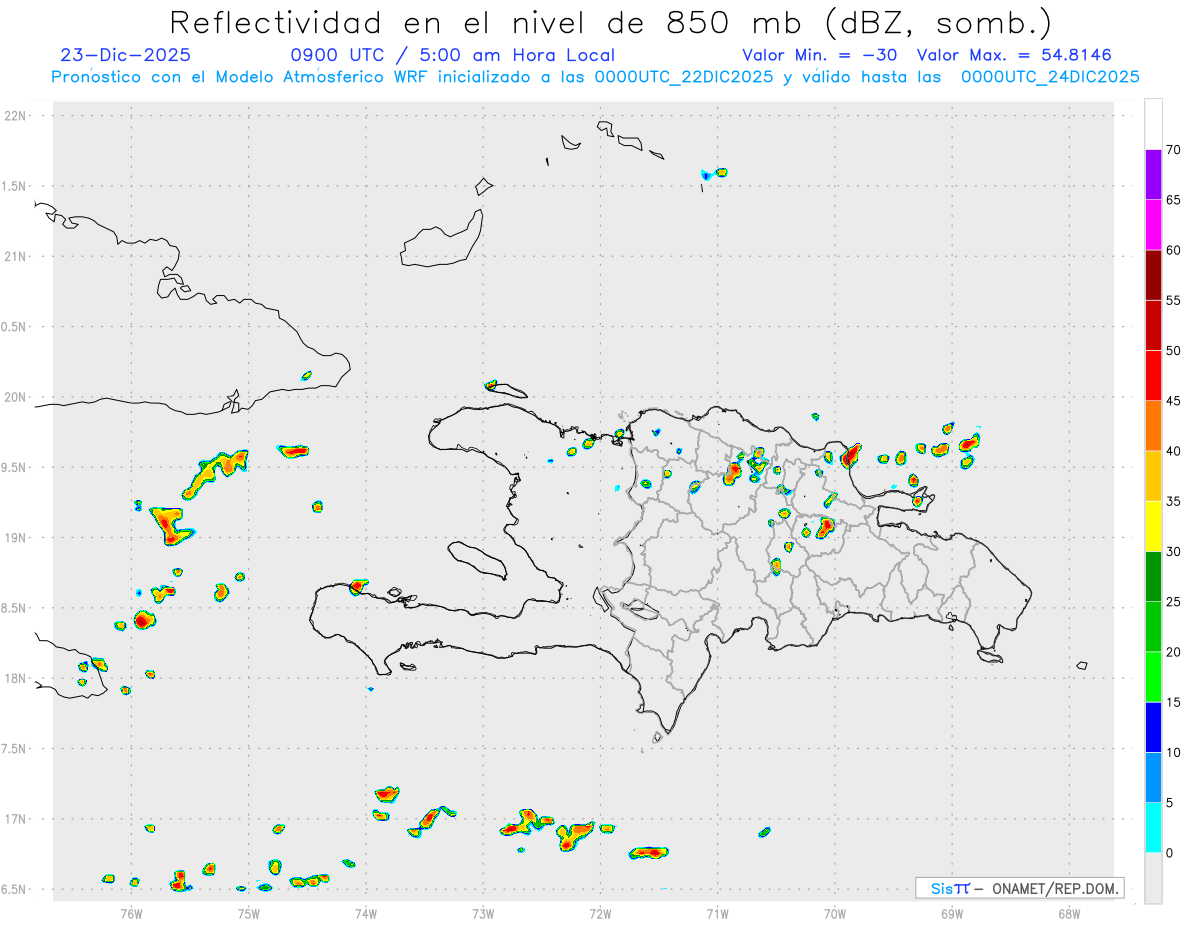Select the '60' value on the color scale

(1173, 250)
